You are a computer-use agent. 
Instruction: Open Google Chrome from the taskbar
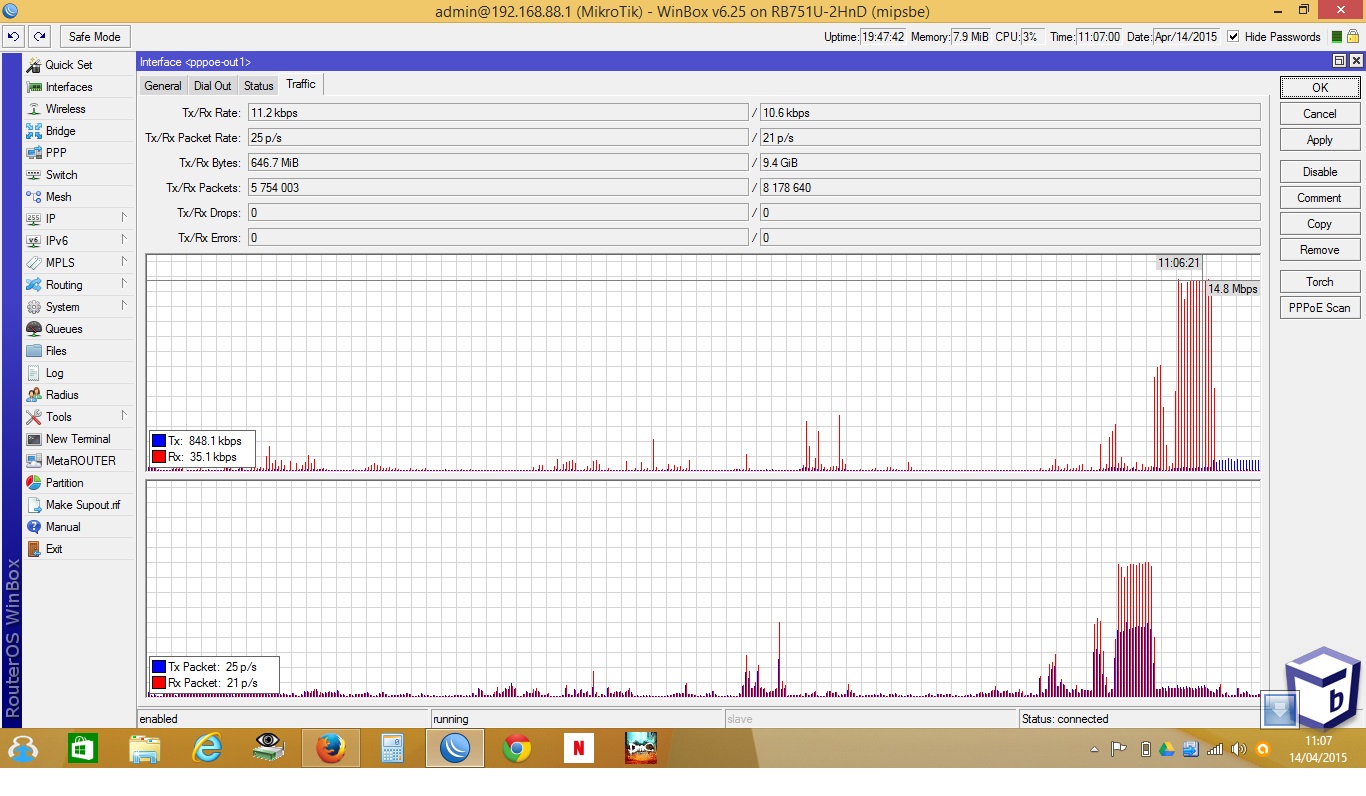coord(516,748)
